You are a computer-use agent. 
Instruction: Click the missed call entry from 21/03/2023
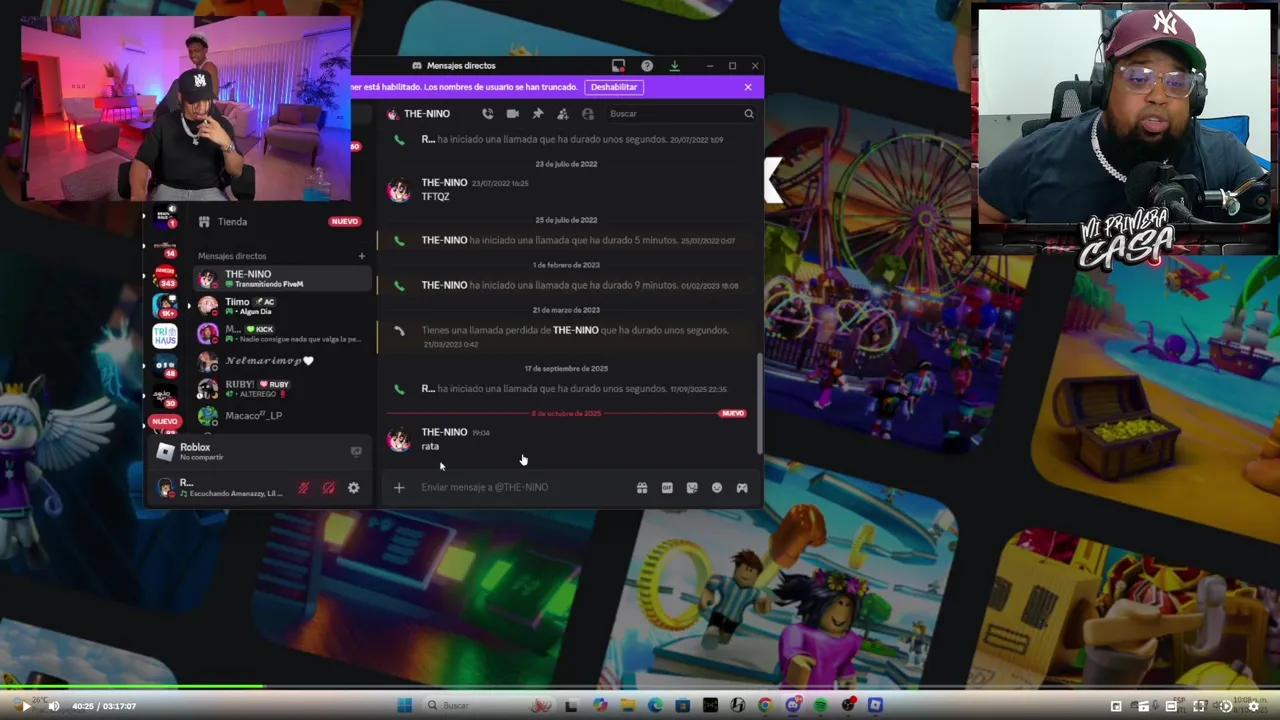[568, 336]
